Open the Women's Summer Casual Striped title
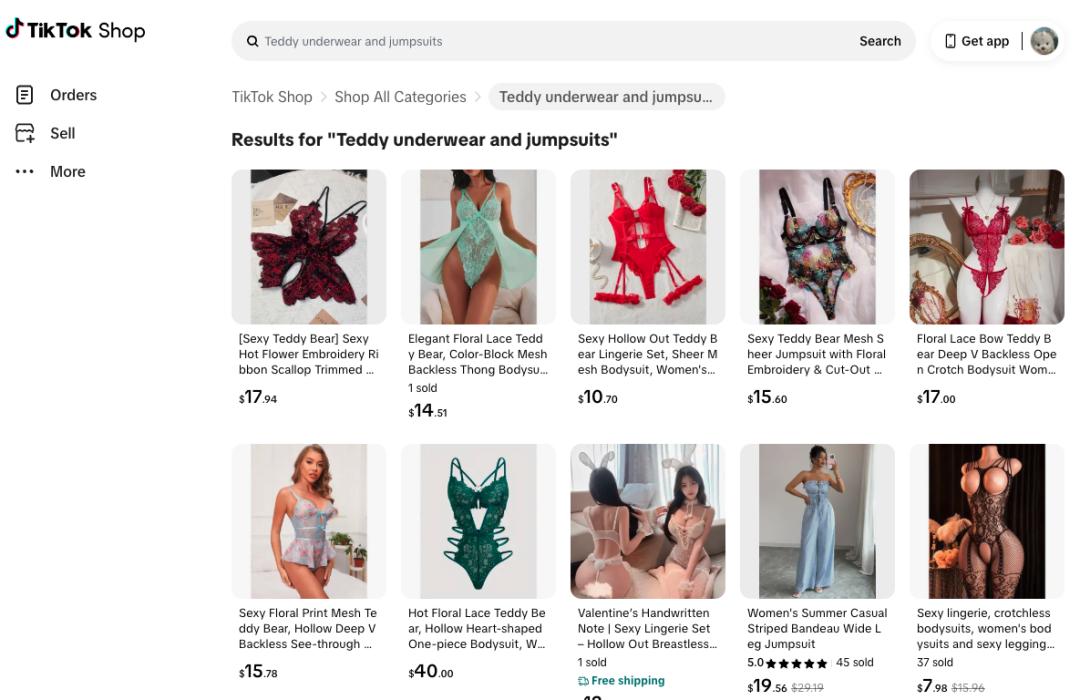 [817, 628]
